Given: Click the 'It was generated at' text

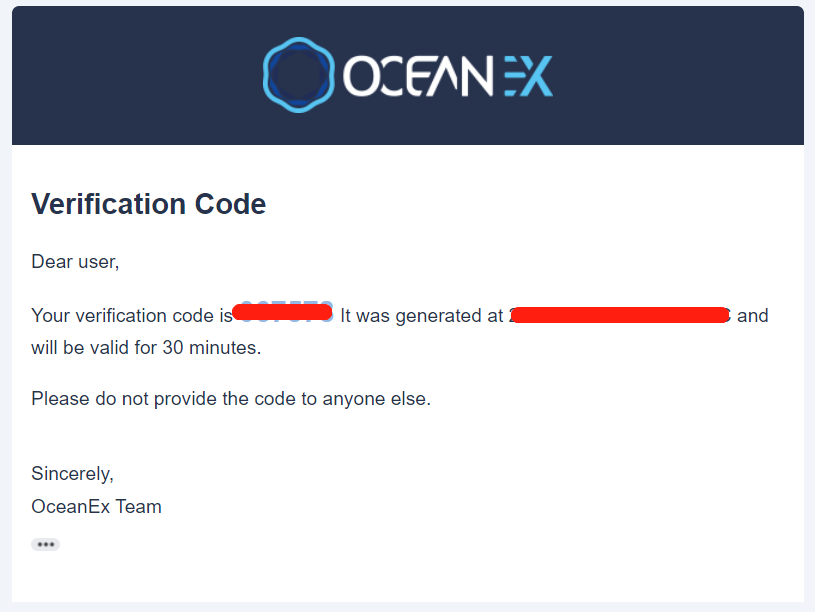Looking at the screenshot, I should pos(422,316).
